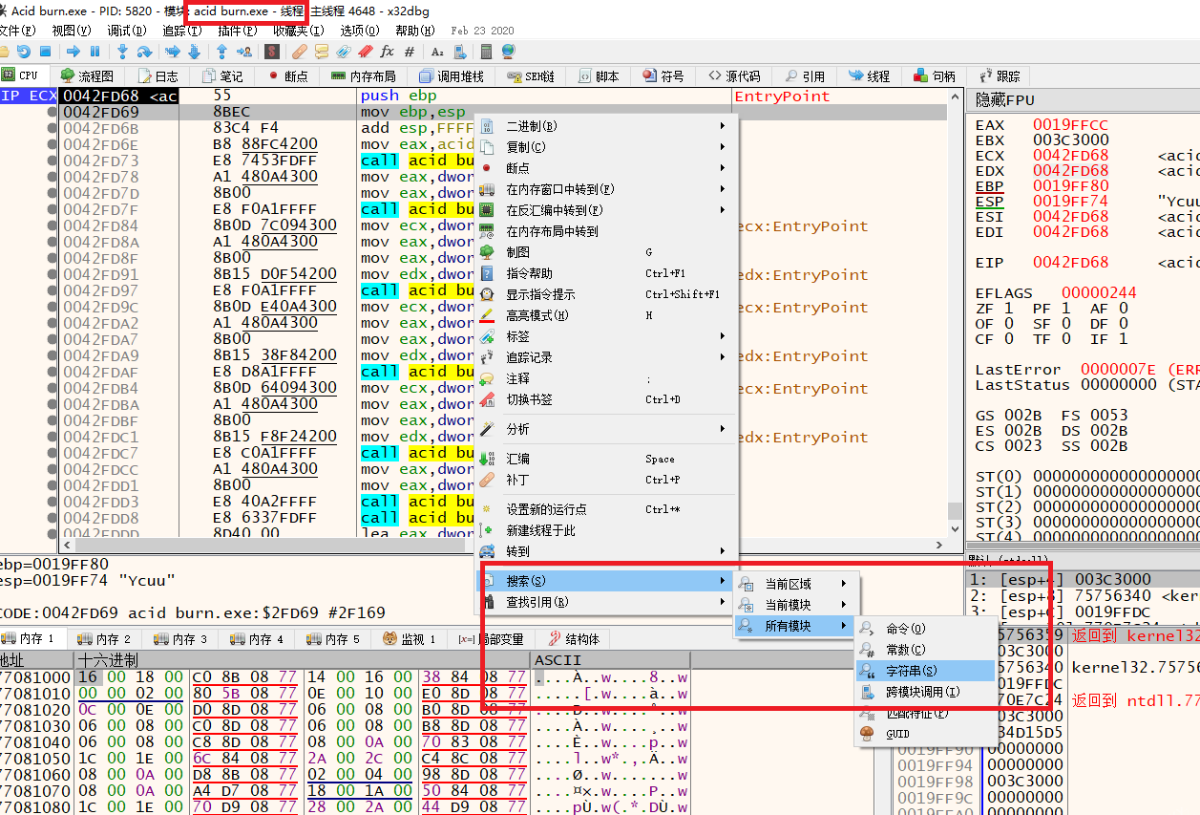Screen dimensions: 1200x815
Task: Click the disassembly vertical scrollbar
Action: [955, 315]
